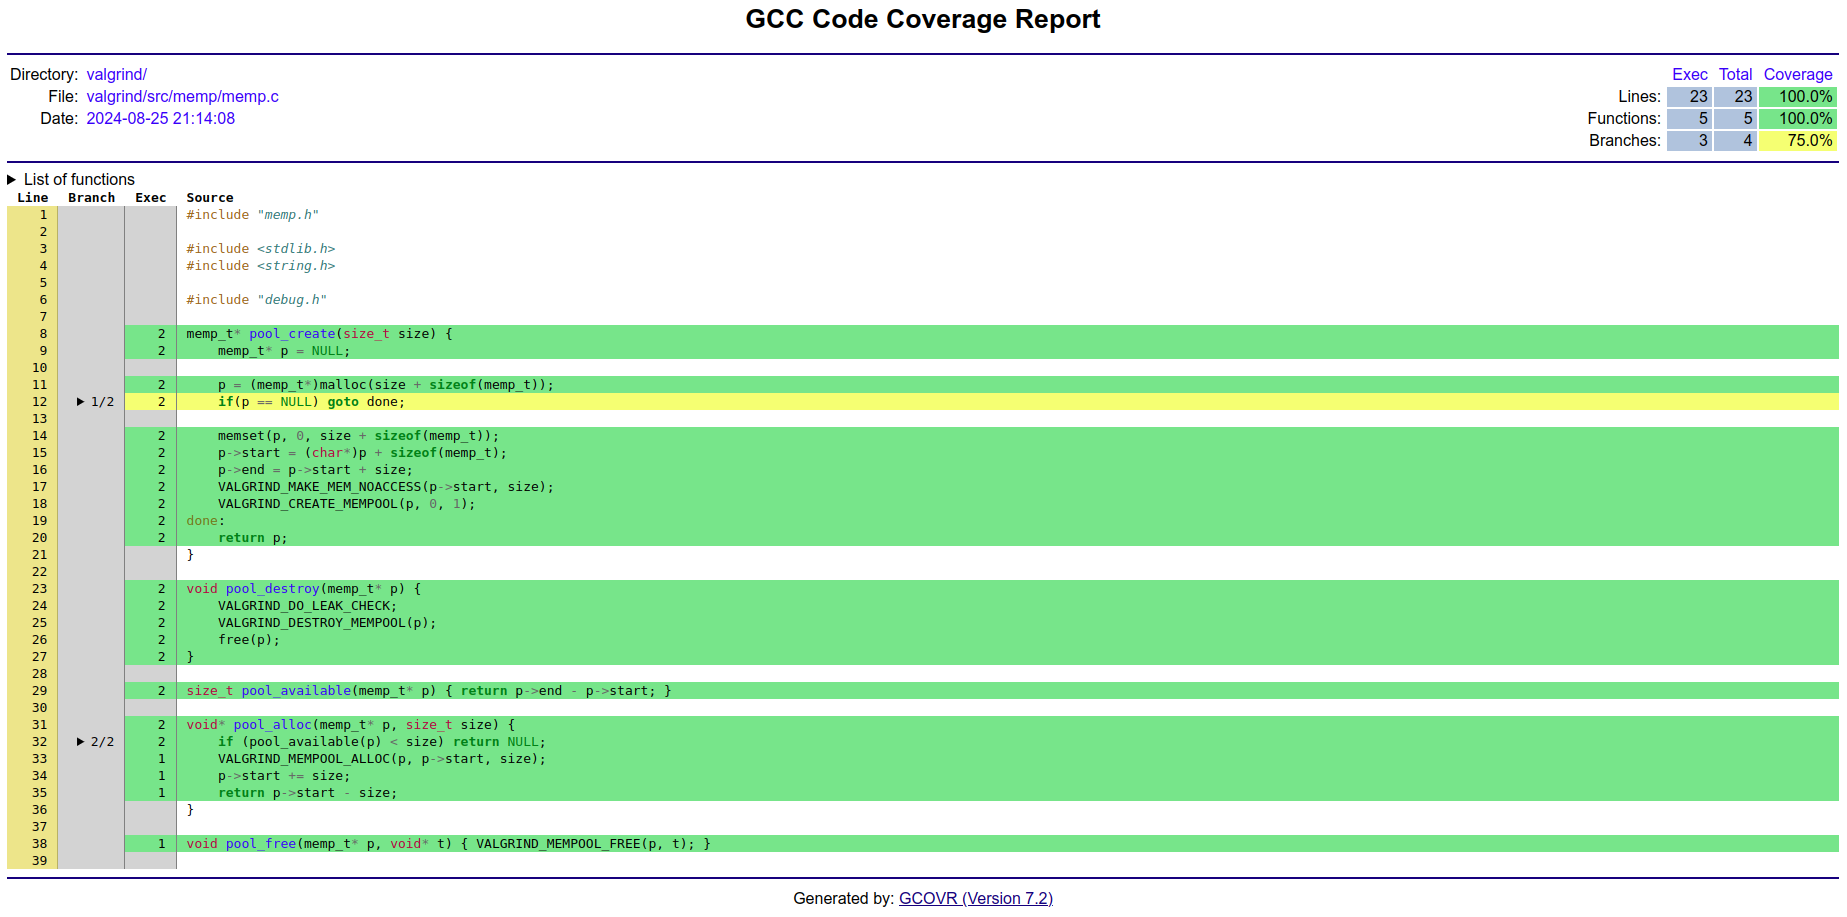The image size is (1847, 917).
Task: Click line number 12 in the Line column
Action: (40, 402)
